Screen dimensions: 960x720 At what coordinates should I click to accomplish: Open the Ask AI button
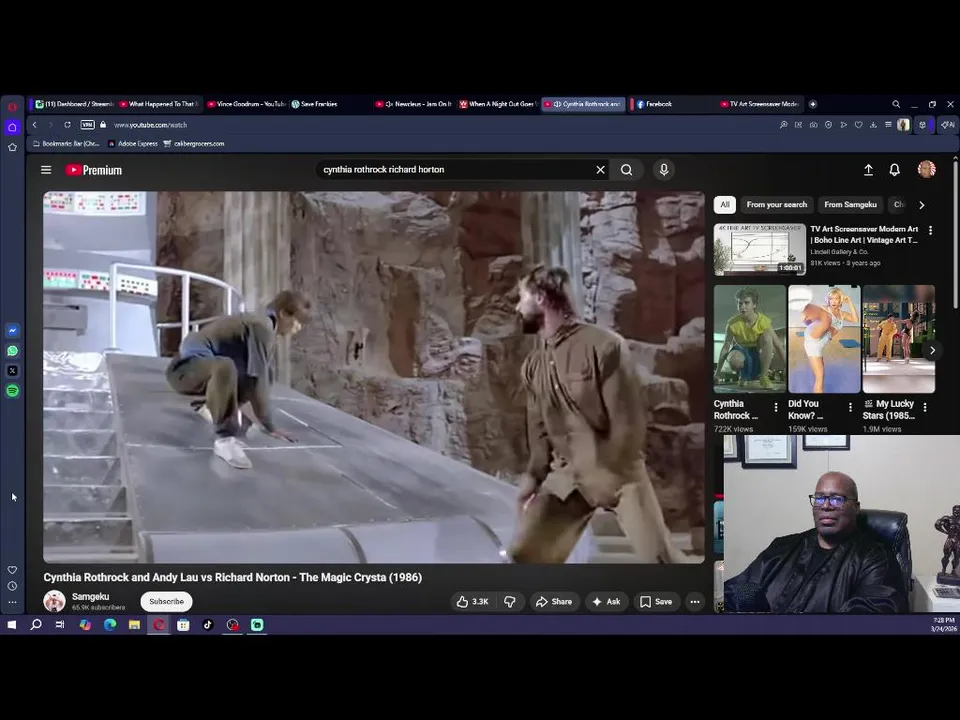coord(606,602)
